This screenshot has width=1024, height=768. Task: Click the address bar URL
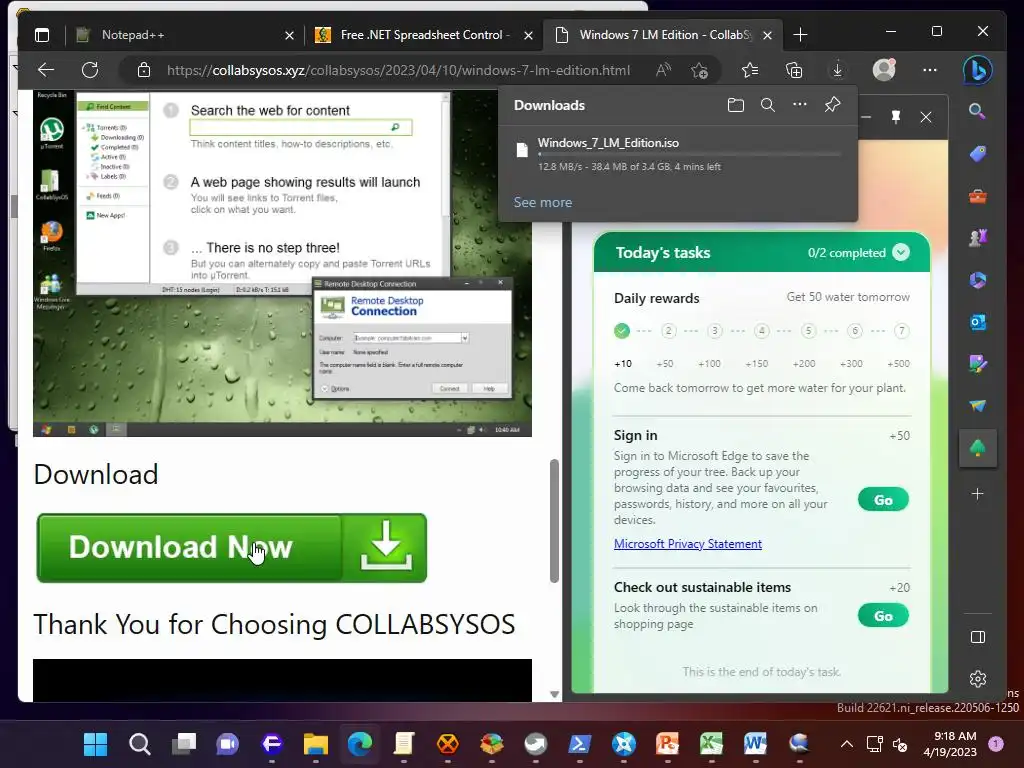(398, 70)
